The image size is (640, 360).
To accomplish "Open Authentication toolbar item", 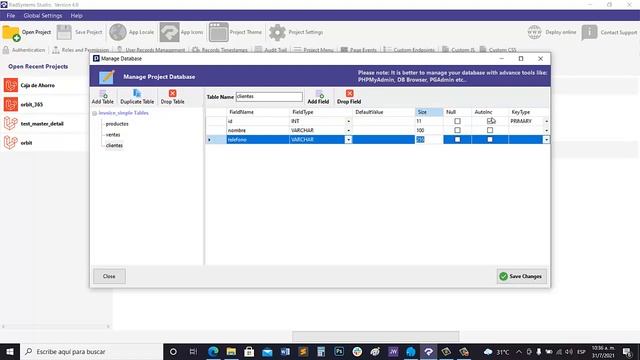I will pyautogui.click(x=24, y=50).
